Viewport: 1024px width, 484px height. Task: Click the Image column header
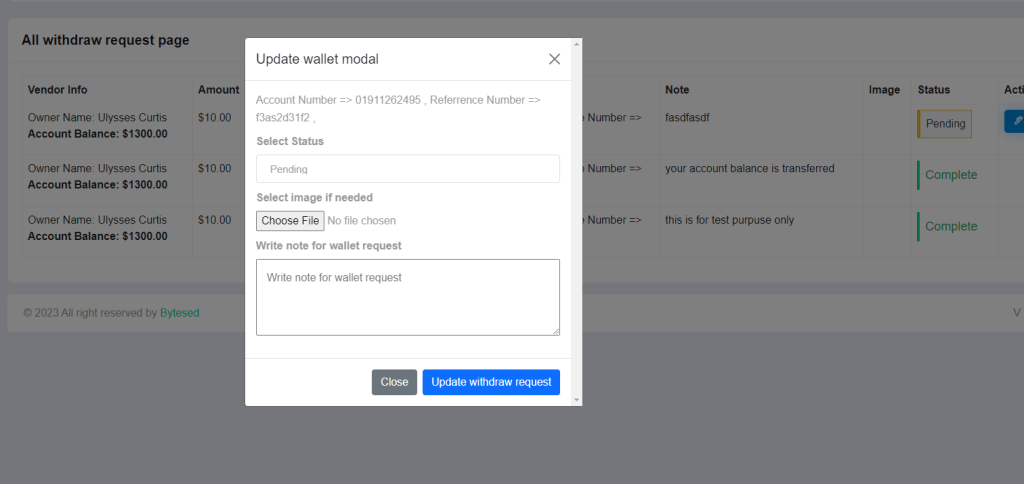(884, 90)
